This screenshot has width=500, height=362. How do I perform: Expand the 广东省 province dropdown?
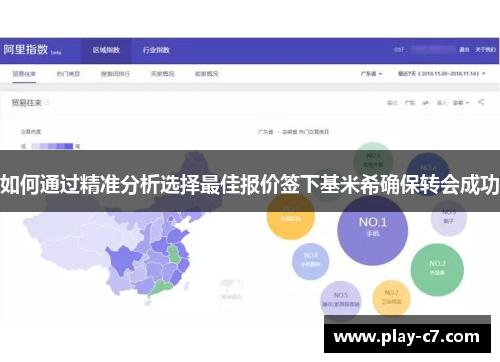click(x=371, y=73)
